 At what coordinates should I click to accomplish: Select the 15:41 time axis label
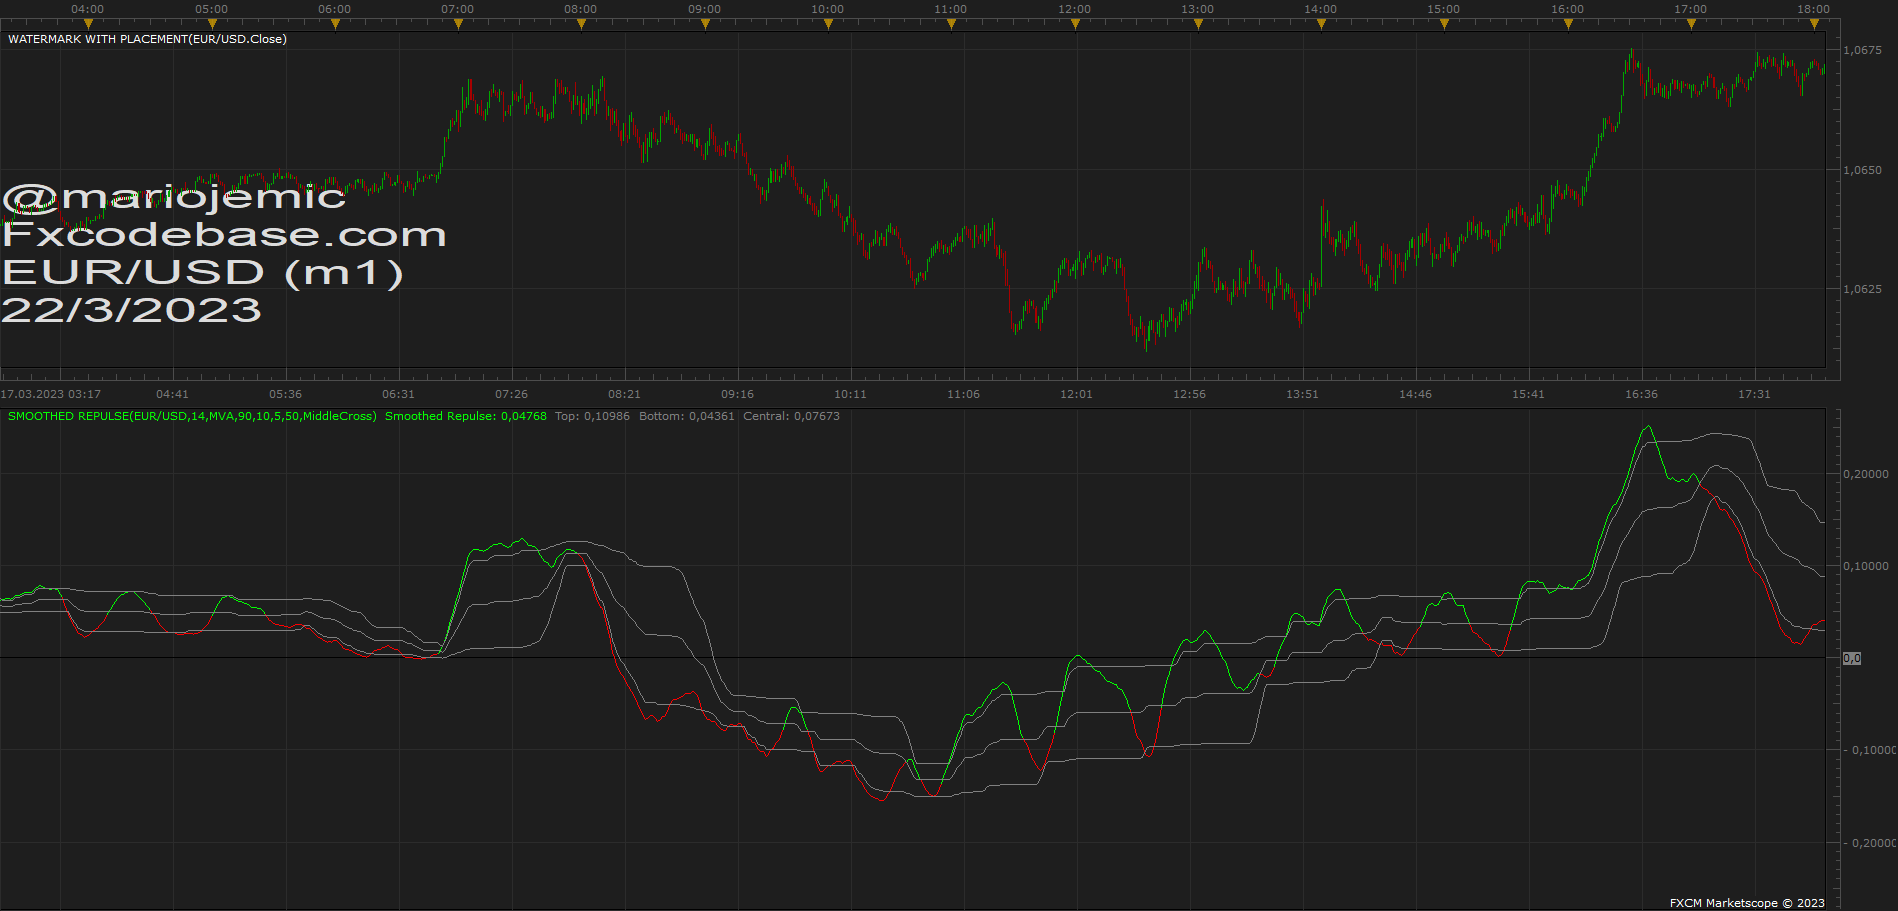1528,394
